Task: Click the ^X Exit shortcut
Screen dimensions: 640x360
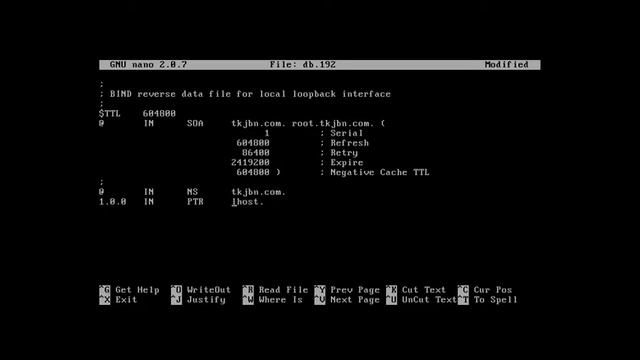Action: [118, 300]
